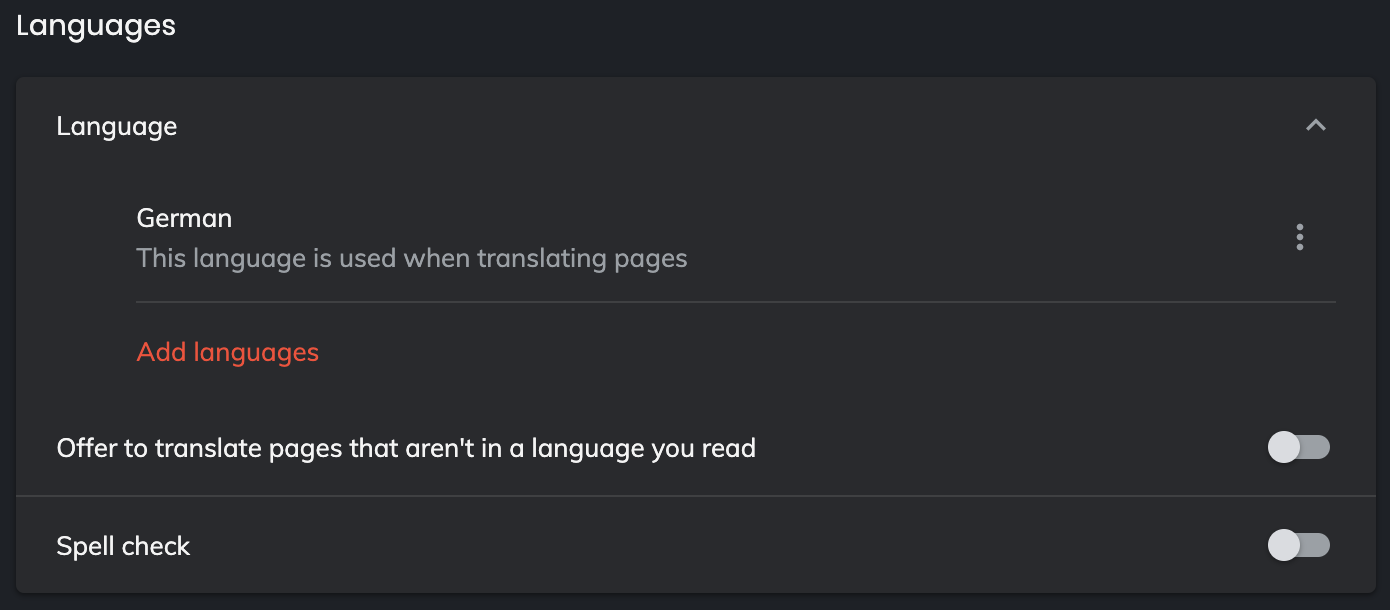This screenshot has width=1390, height=610.
Task: Open the three-dot menu for German
Action: (x=1299, y=237)
